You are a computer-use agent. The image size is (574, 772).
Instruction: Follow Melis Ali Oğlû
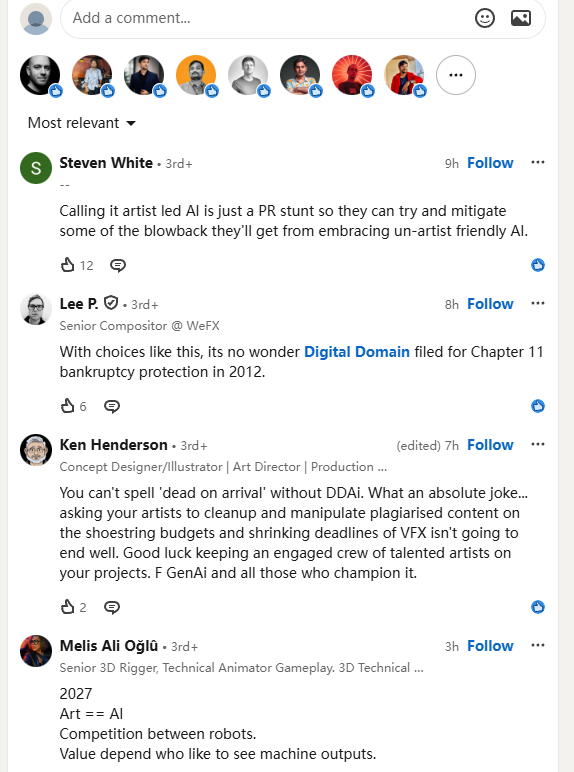point(490,646)
